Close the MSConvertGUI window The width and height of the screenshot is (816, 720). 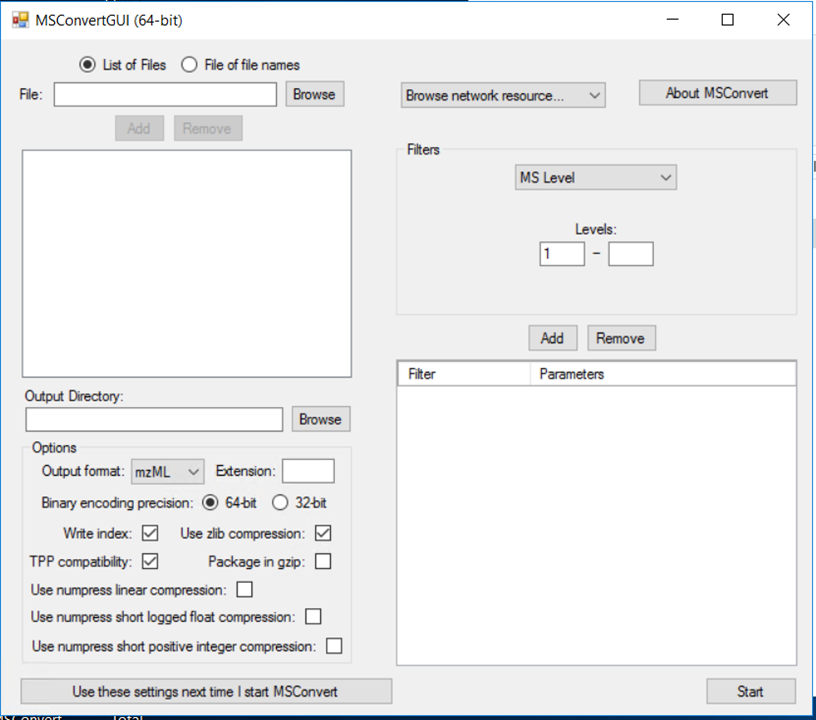click(x=783, y=20)
